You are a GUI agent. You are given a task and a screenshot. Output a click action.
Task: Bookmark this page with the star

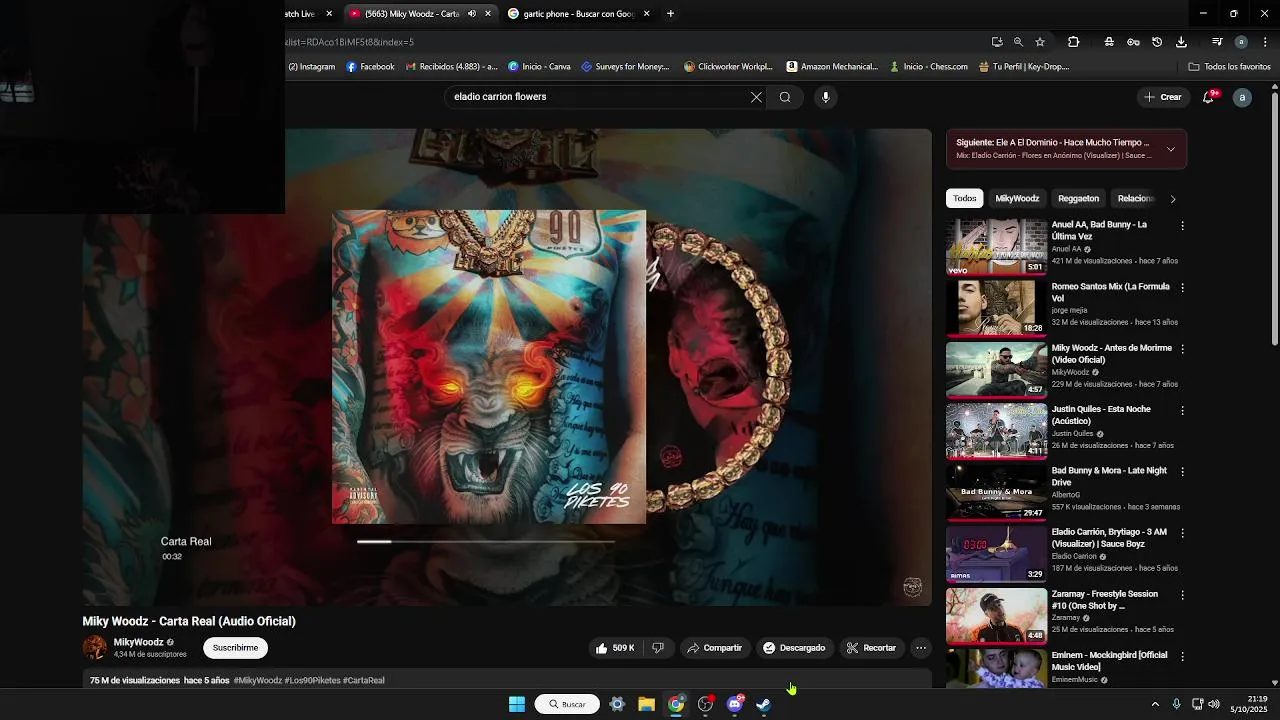(x=1040, y=42)
